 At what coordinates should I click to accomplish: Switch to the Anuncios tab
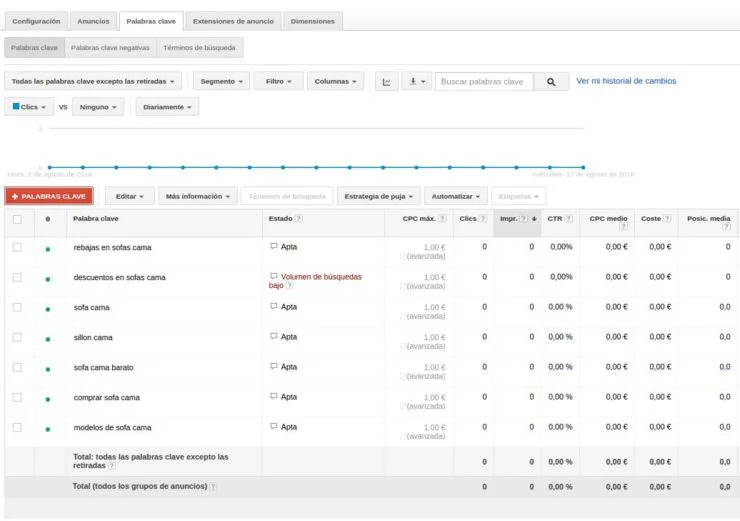pyautogui.click(x=93, y=21)
